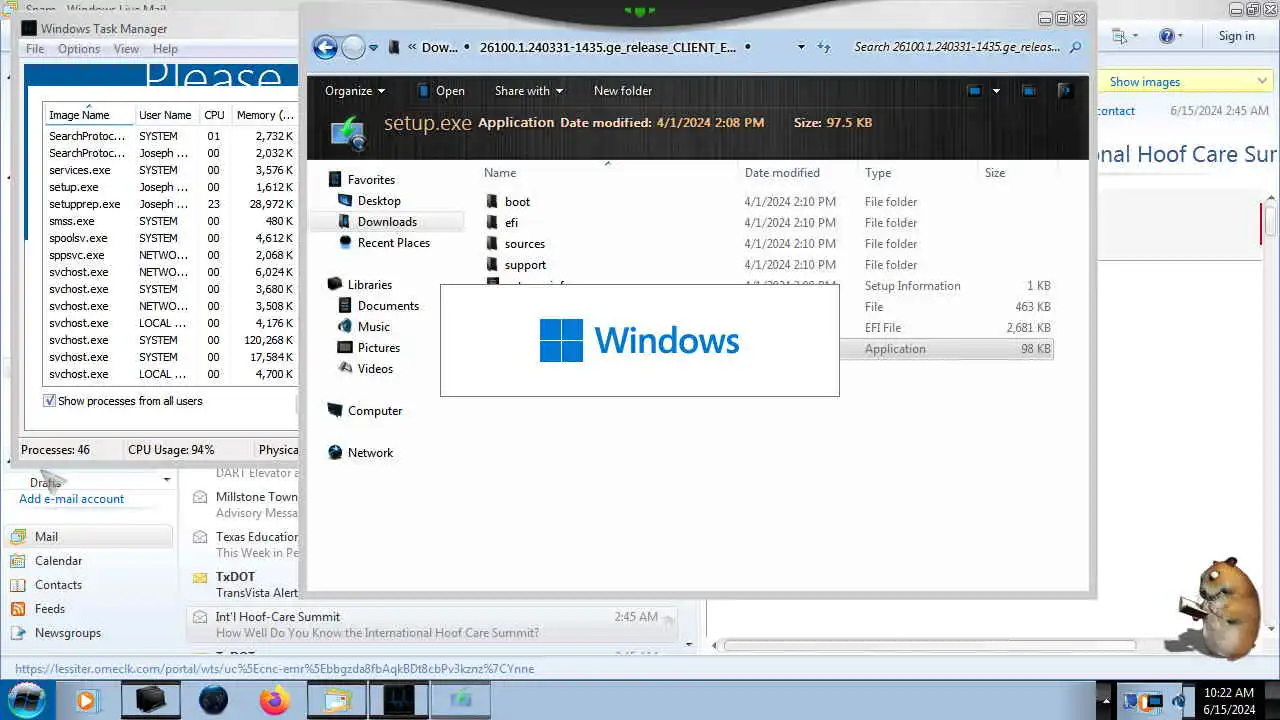Change the view with the view icon
The height and width of the screenshot is (720, 1280).
coord(975,91)
